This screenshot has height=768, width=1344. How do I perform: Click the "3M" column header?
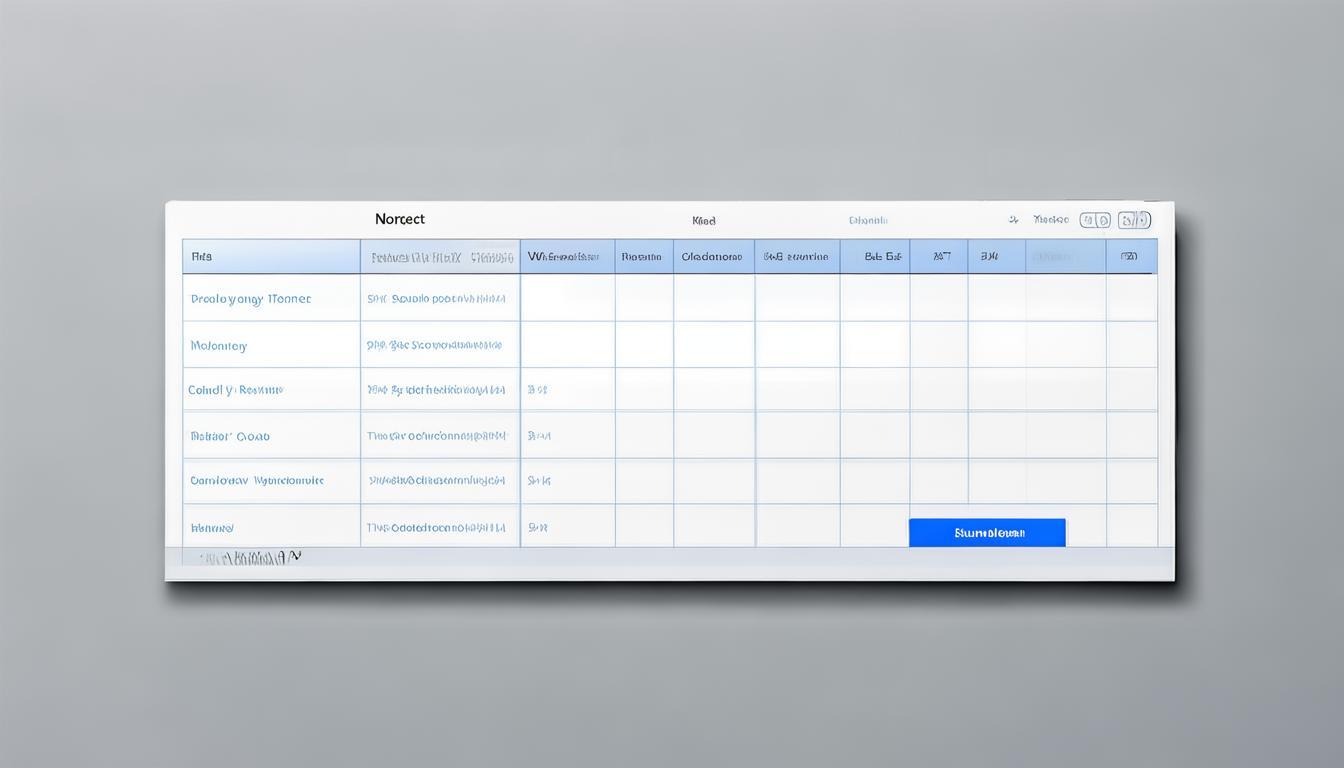989,256
